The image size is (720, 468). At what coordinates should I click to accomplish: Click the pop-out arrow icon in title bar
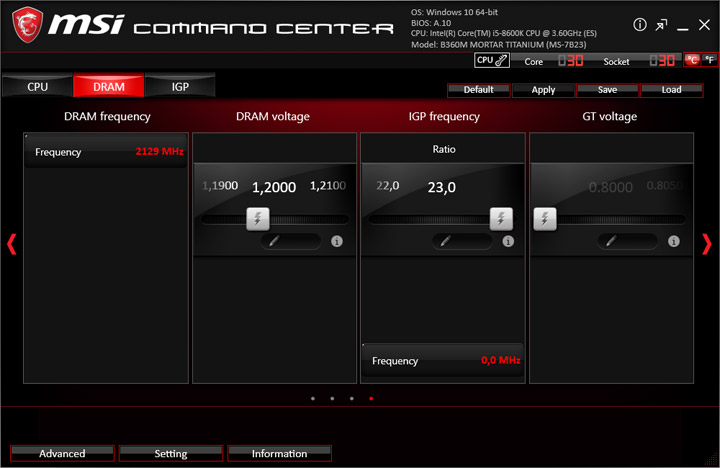pyautogui.click(x=661, y=25)
